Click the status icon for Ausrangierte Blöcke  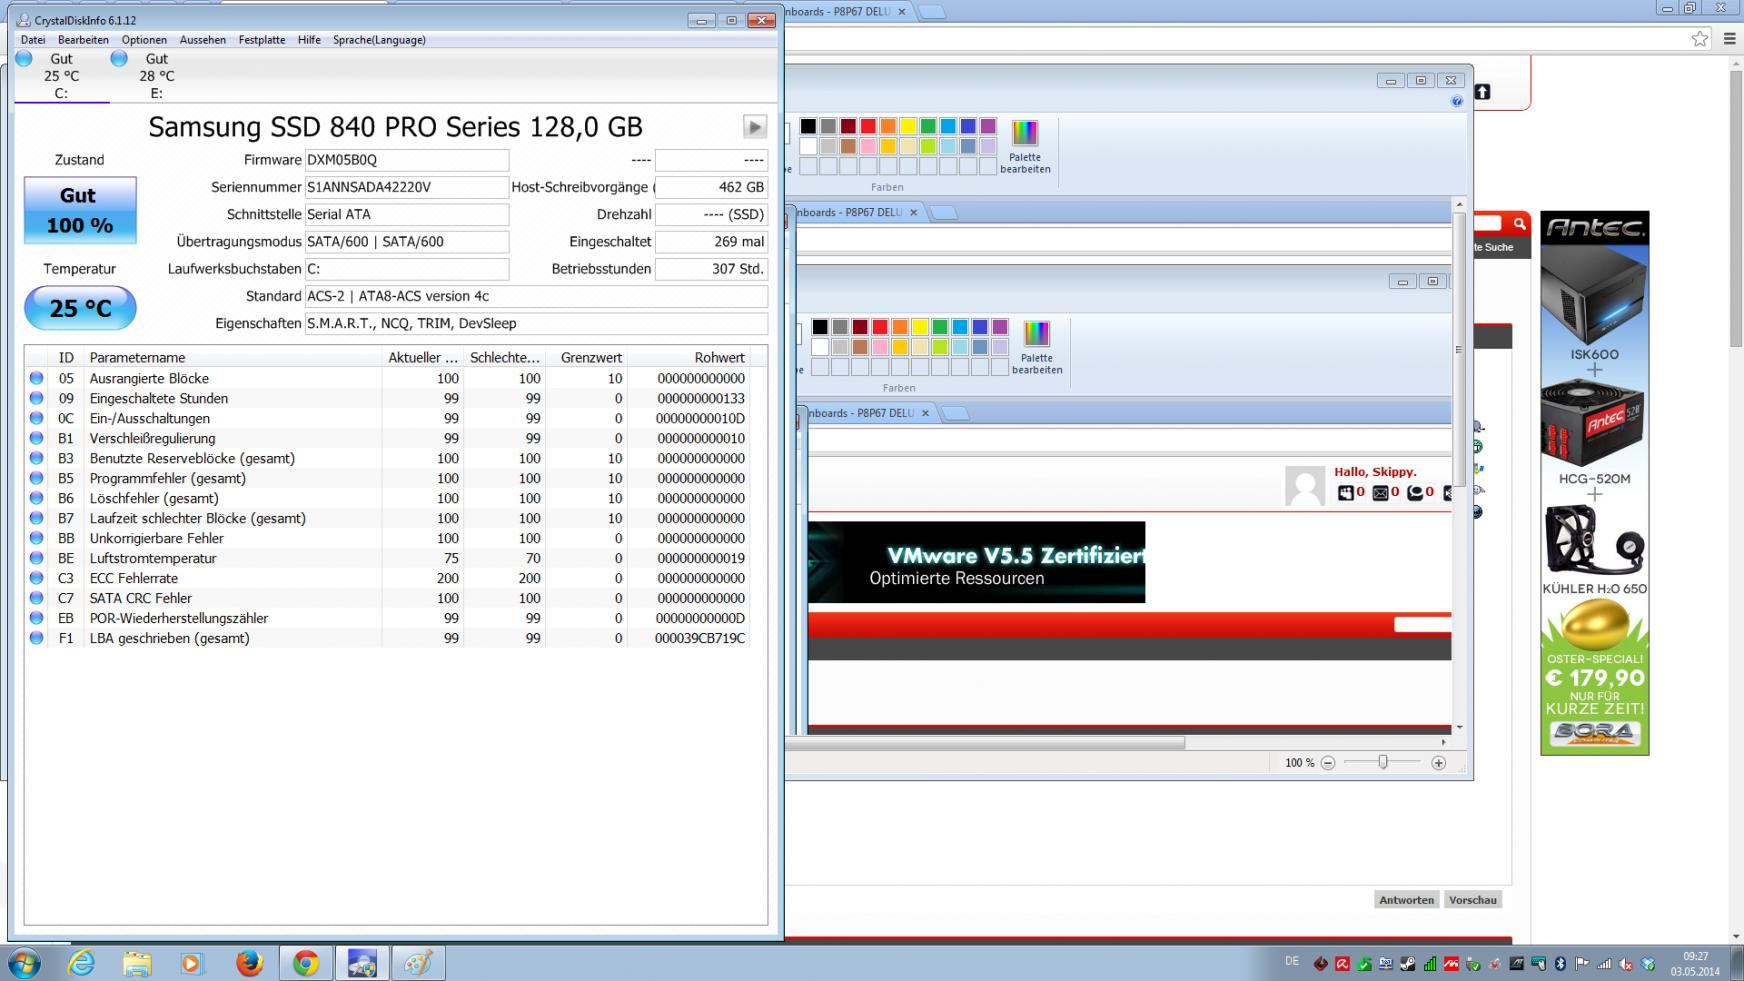click(37, 378)
